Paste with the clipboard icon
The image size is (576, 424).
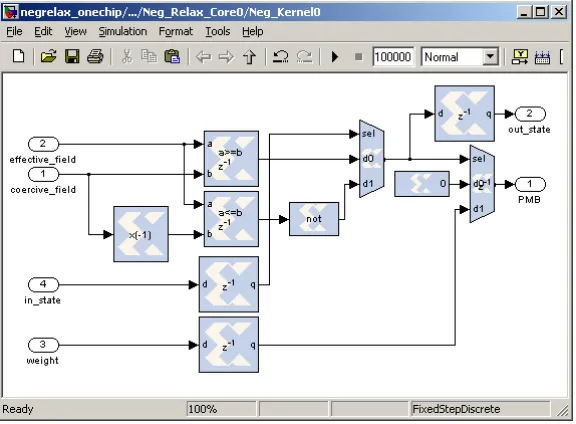(172, 57)
